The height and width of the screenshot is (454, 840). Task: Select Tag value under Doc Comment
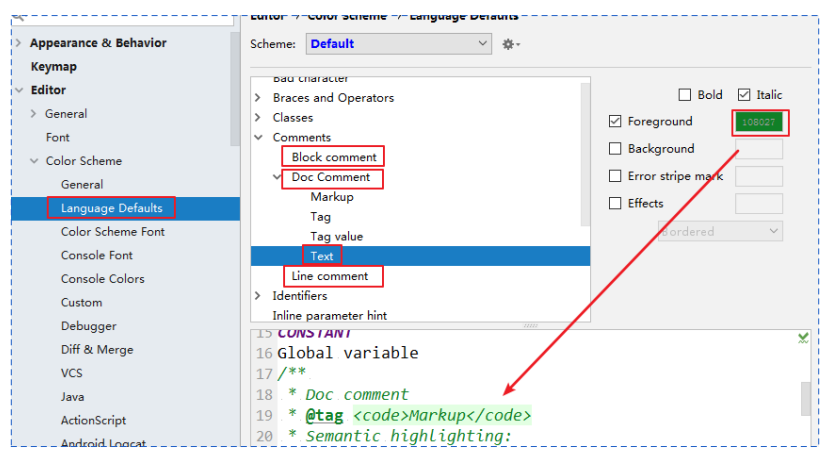[336, 236]
